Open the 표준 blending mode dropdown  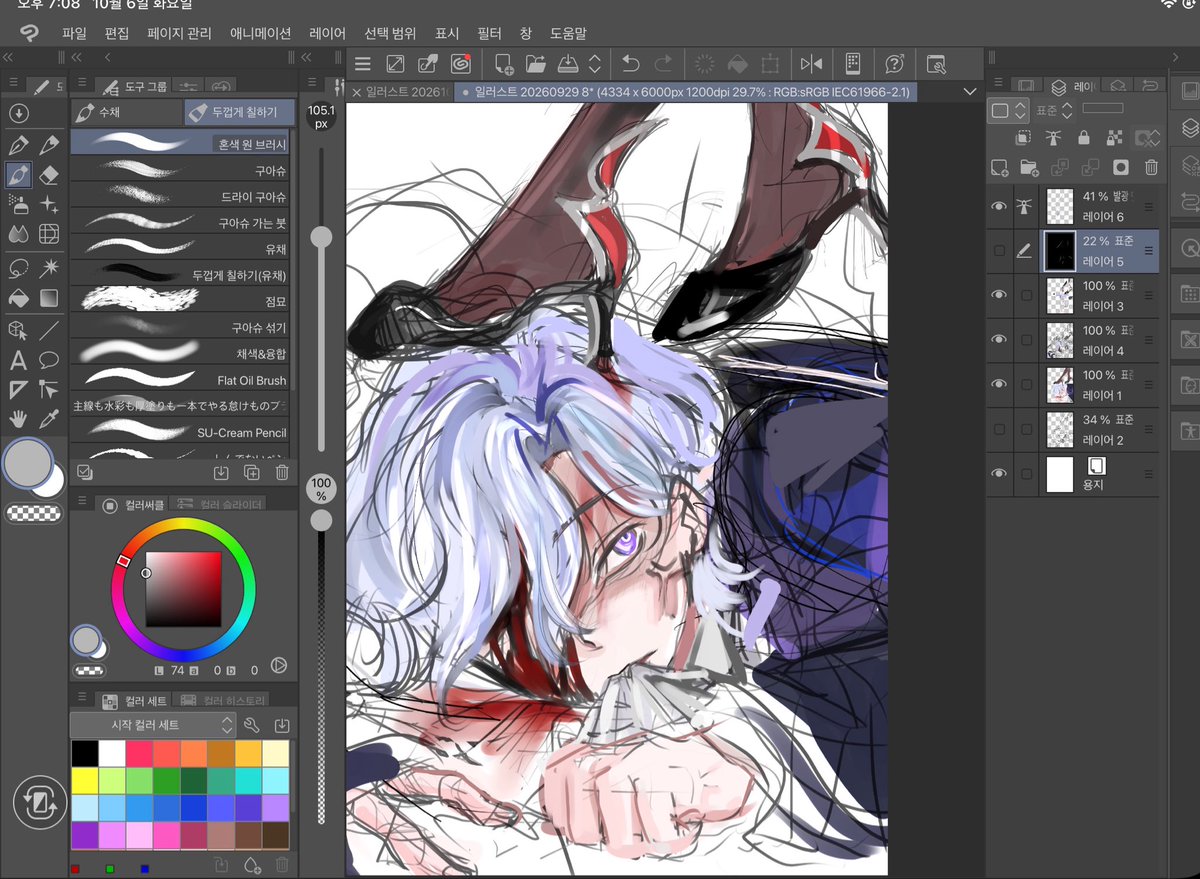1053,110
